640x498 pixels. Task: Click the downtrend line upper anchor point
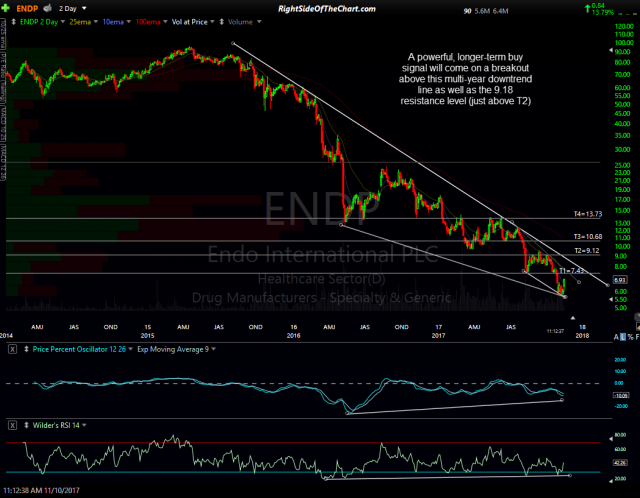pos(233,43)
